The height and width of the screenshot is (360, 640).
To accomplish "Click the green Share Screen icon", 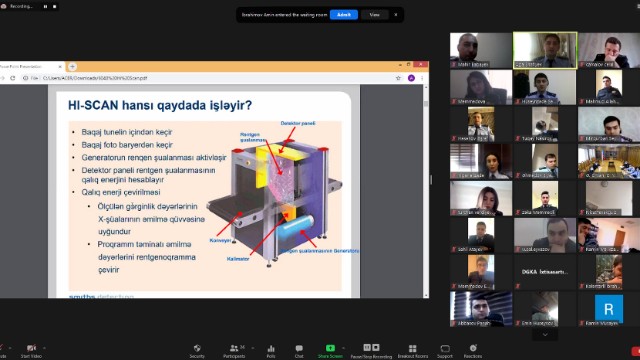I will pos(330,348).
